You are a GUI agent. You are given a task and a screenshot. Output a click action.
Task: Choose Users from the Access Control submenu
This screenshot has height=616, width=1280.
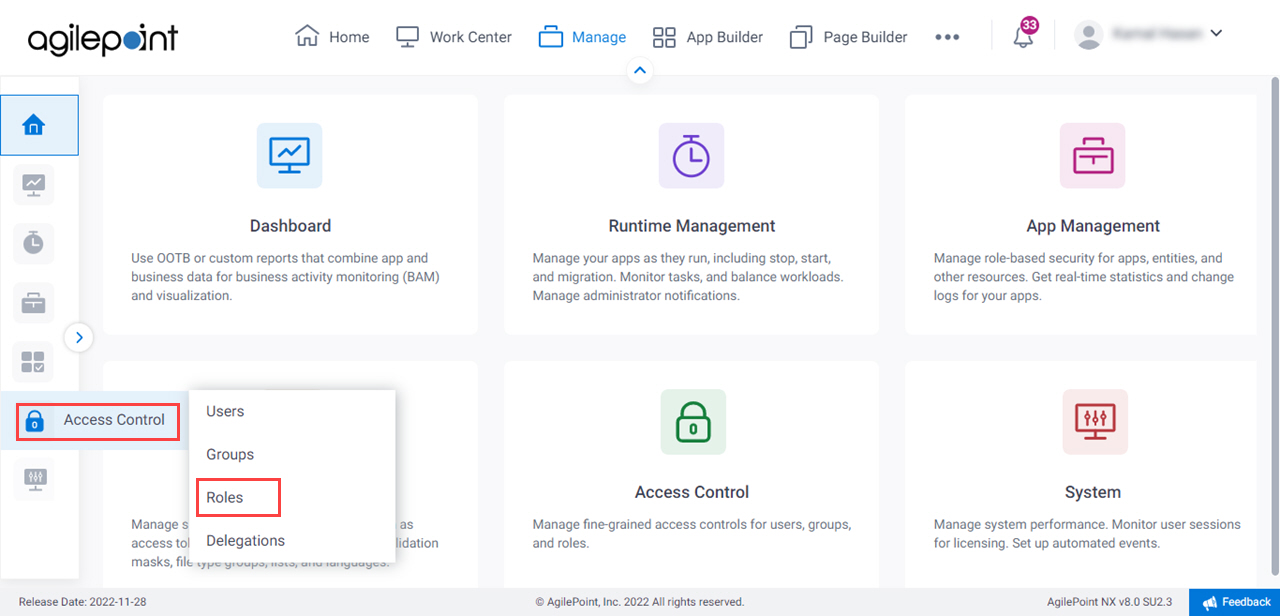[x=225, y=411]
